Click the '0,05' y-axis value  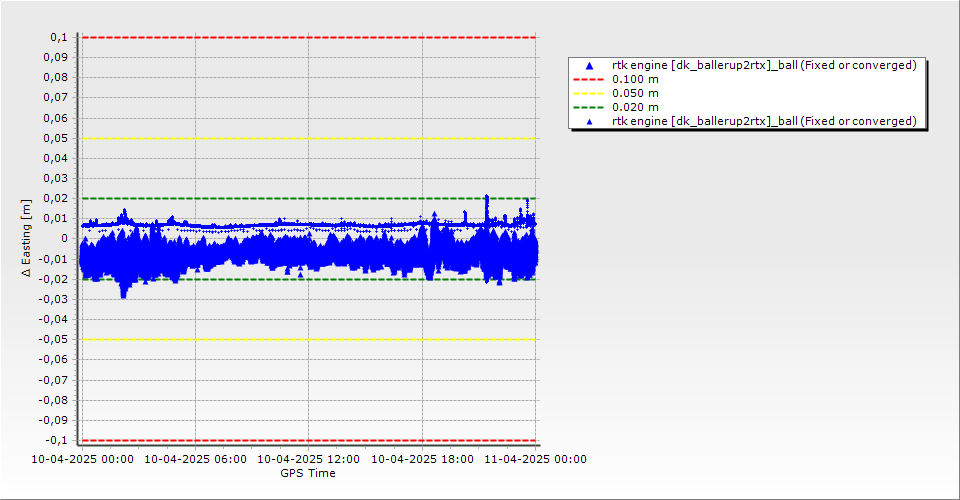point(56,138)
